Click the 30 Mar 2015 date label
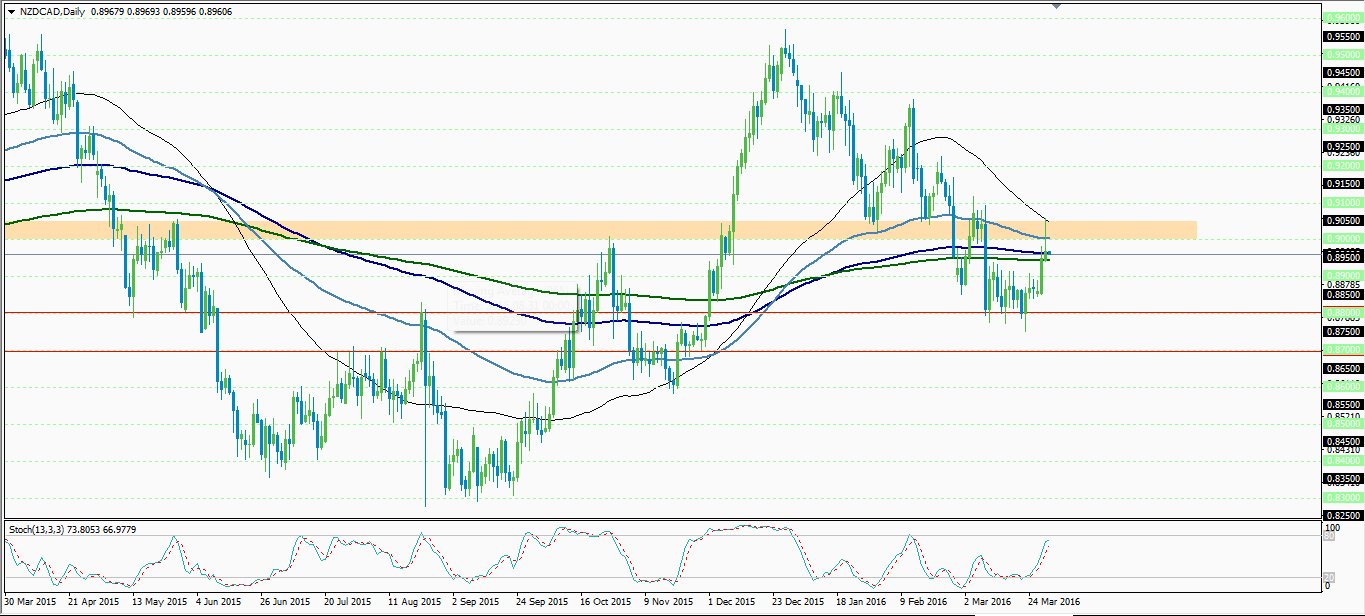Viewport: 1365px width, 616px height. pyautogui.click(x=29, y=603)
